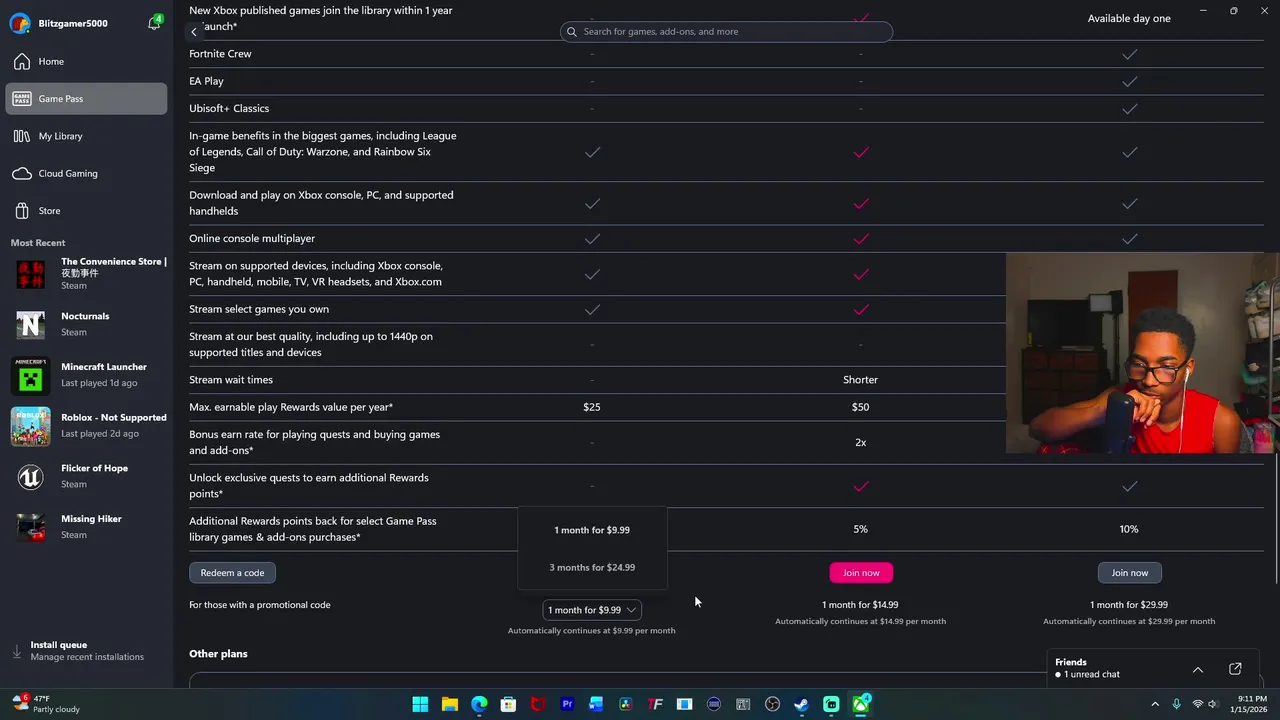Open OBS Studio from taskbar
1280x720 pixels.
[772, 705]
